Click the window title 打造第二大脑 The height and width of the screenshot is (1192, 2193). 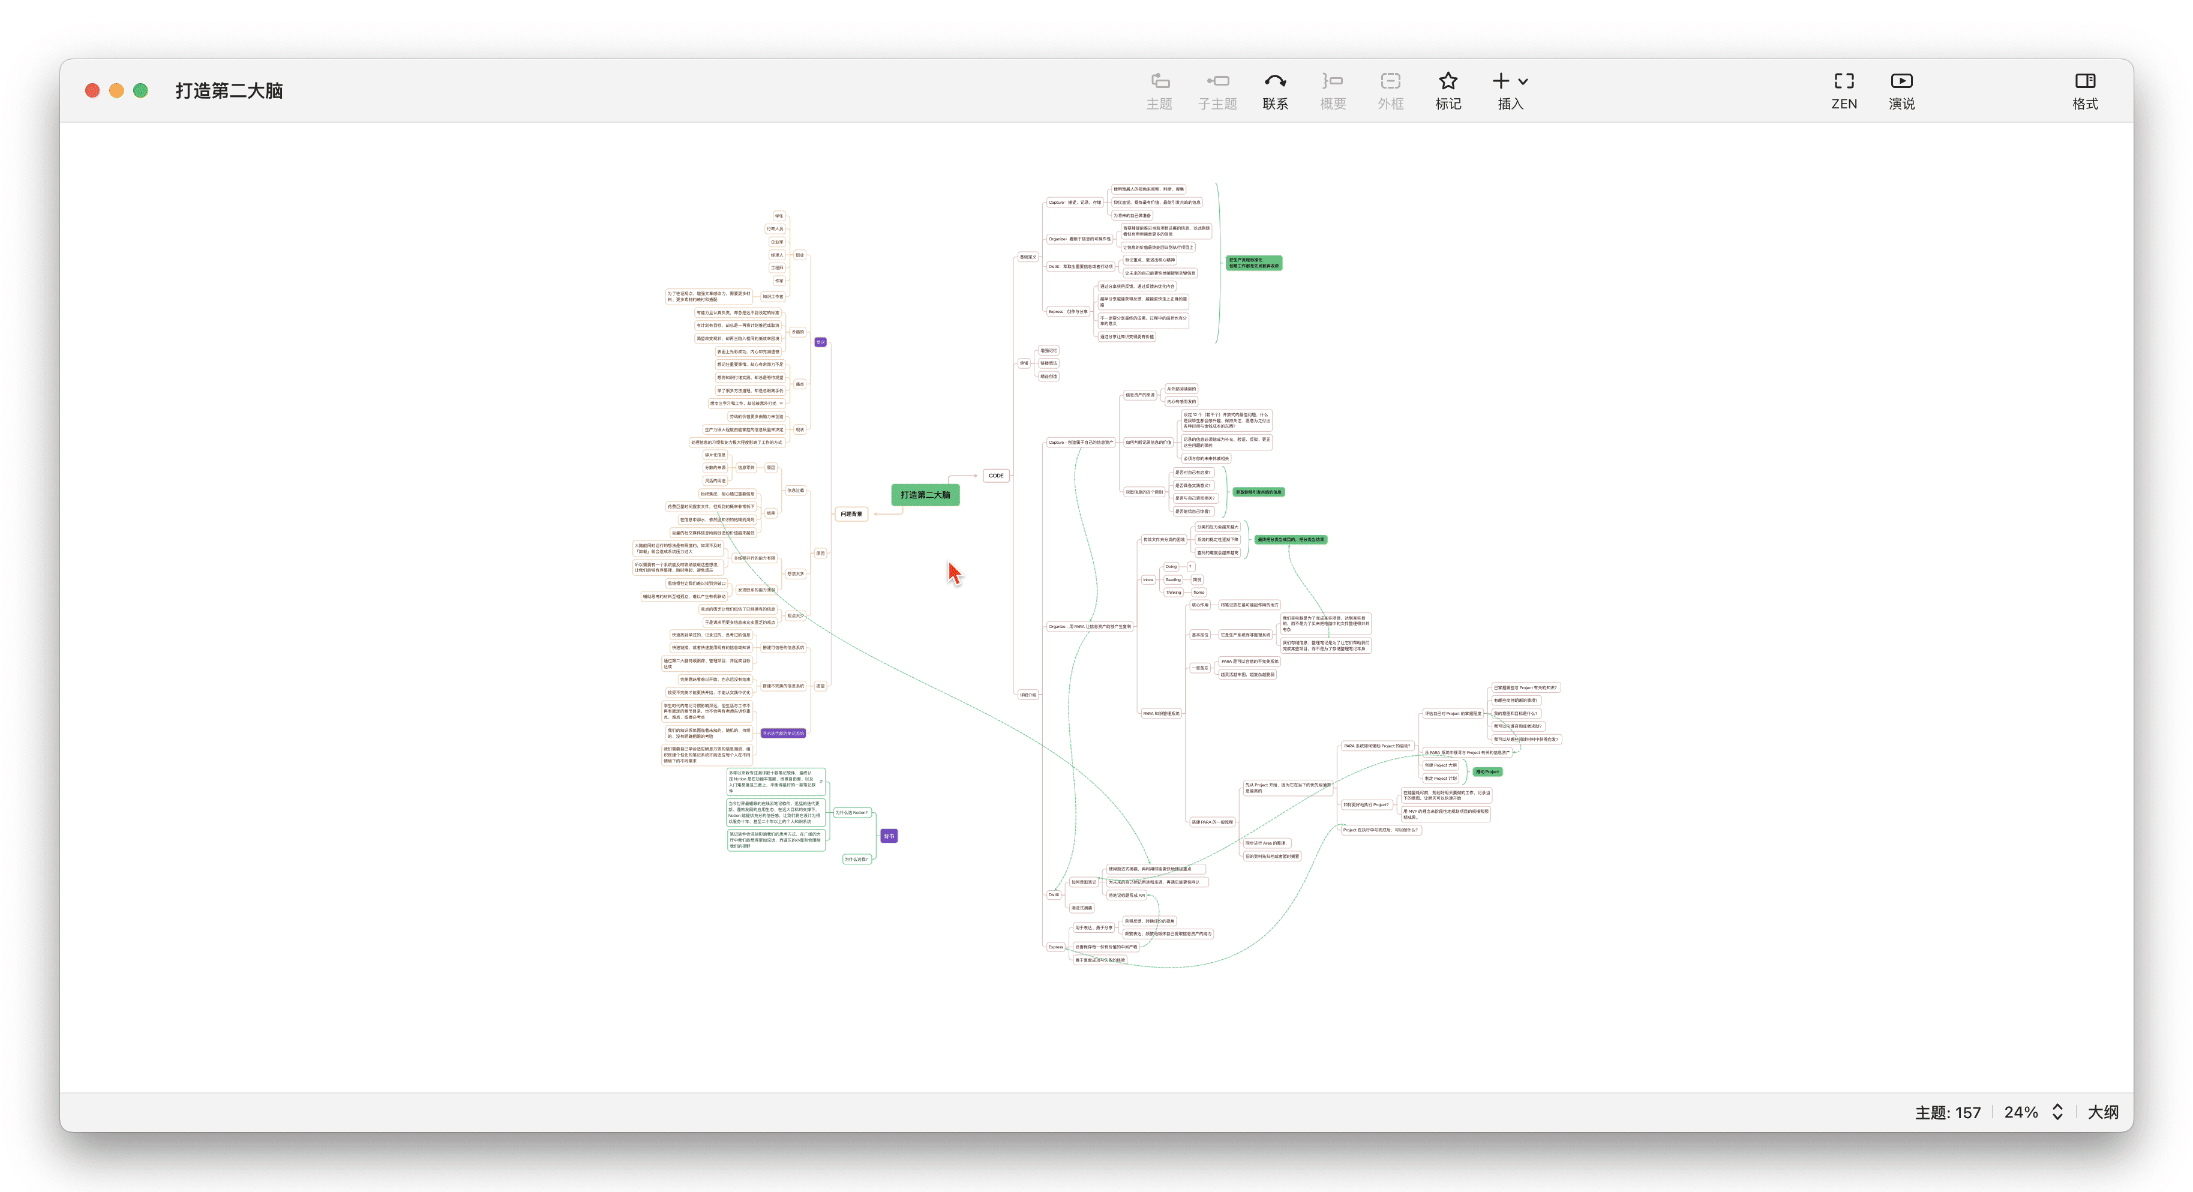coord(229,91)
